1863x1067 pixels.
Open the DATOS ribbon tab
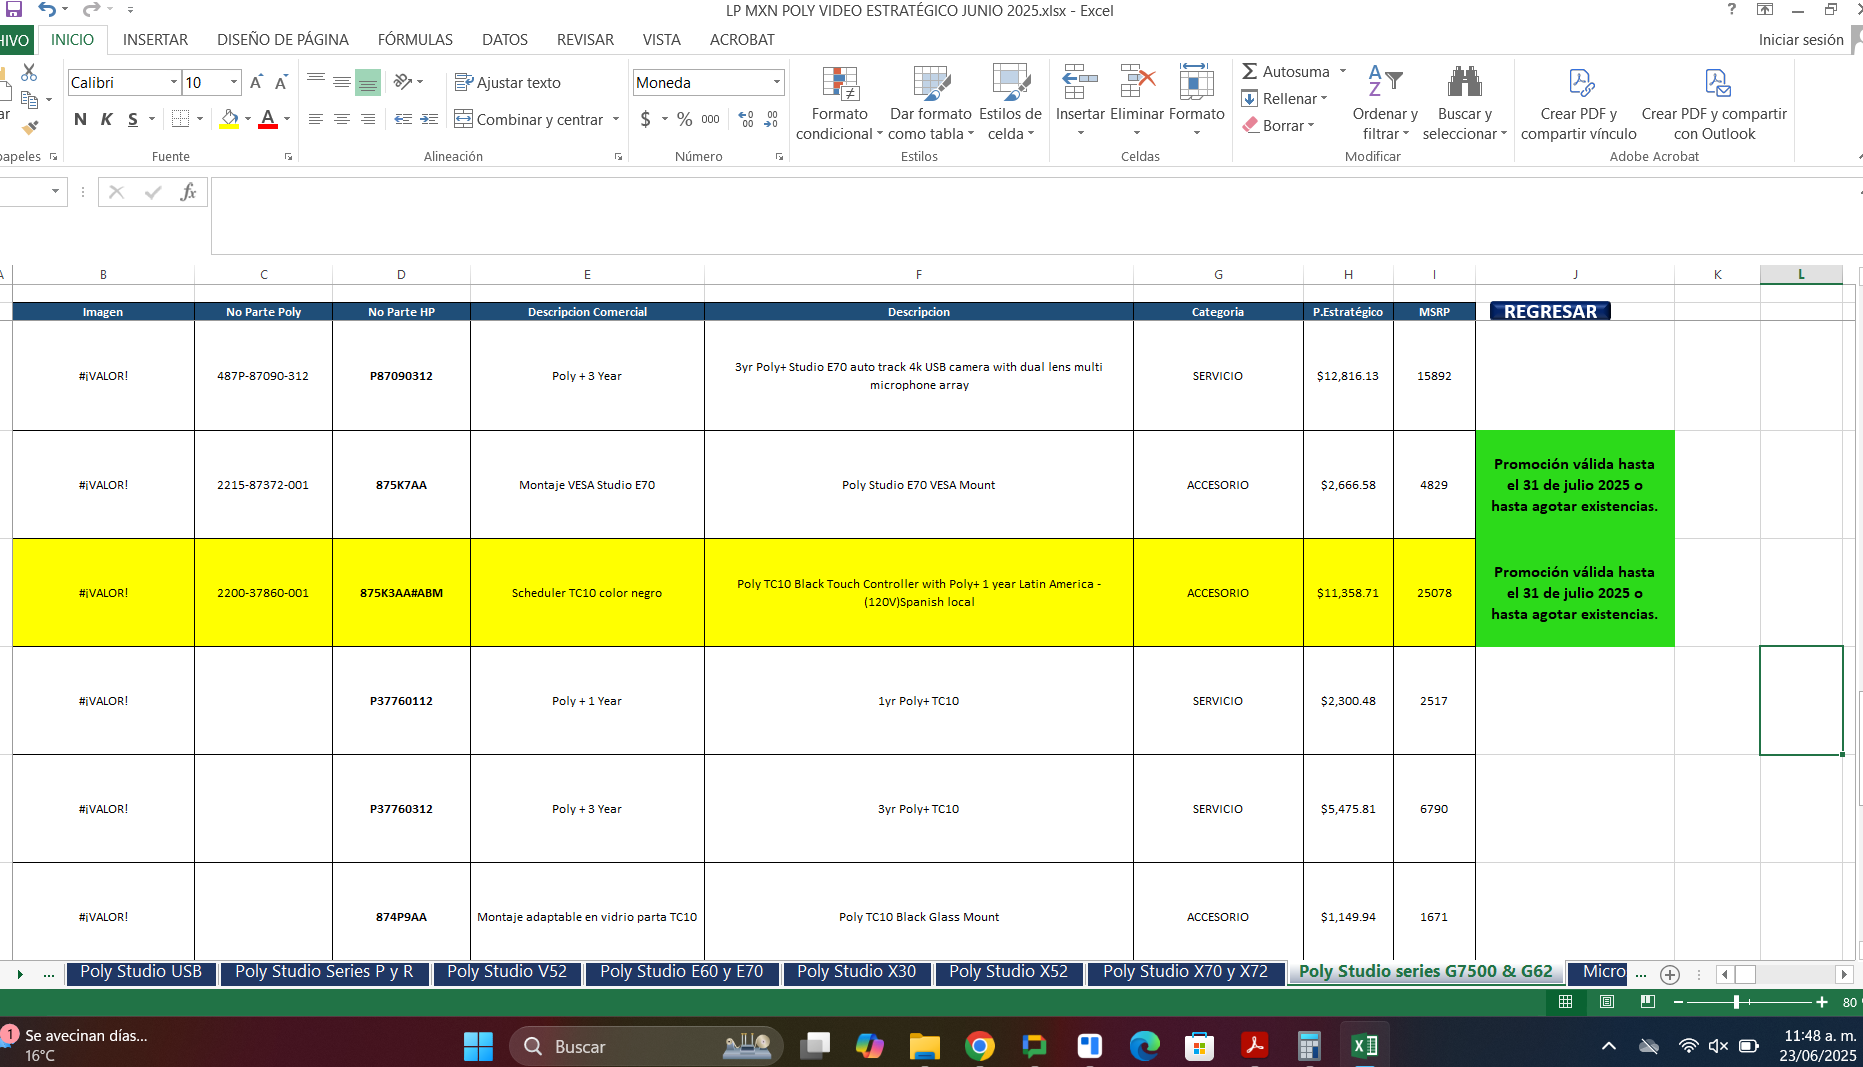click(505, 39)
